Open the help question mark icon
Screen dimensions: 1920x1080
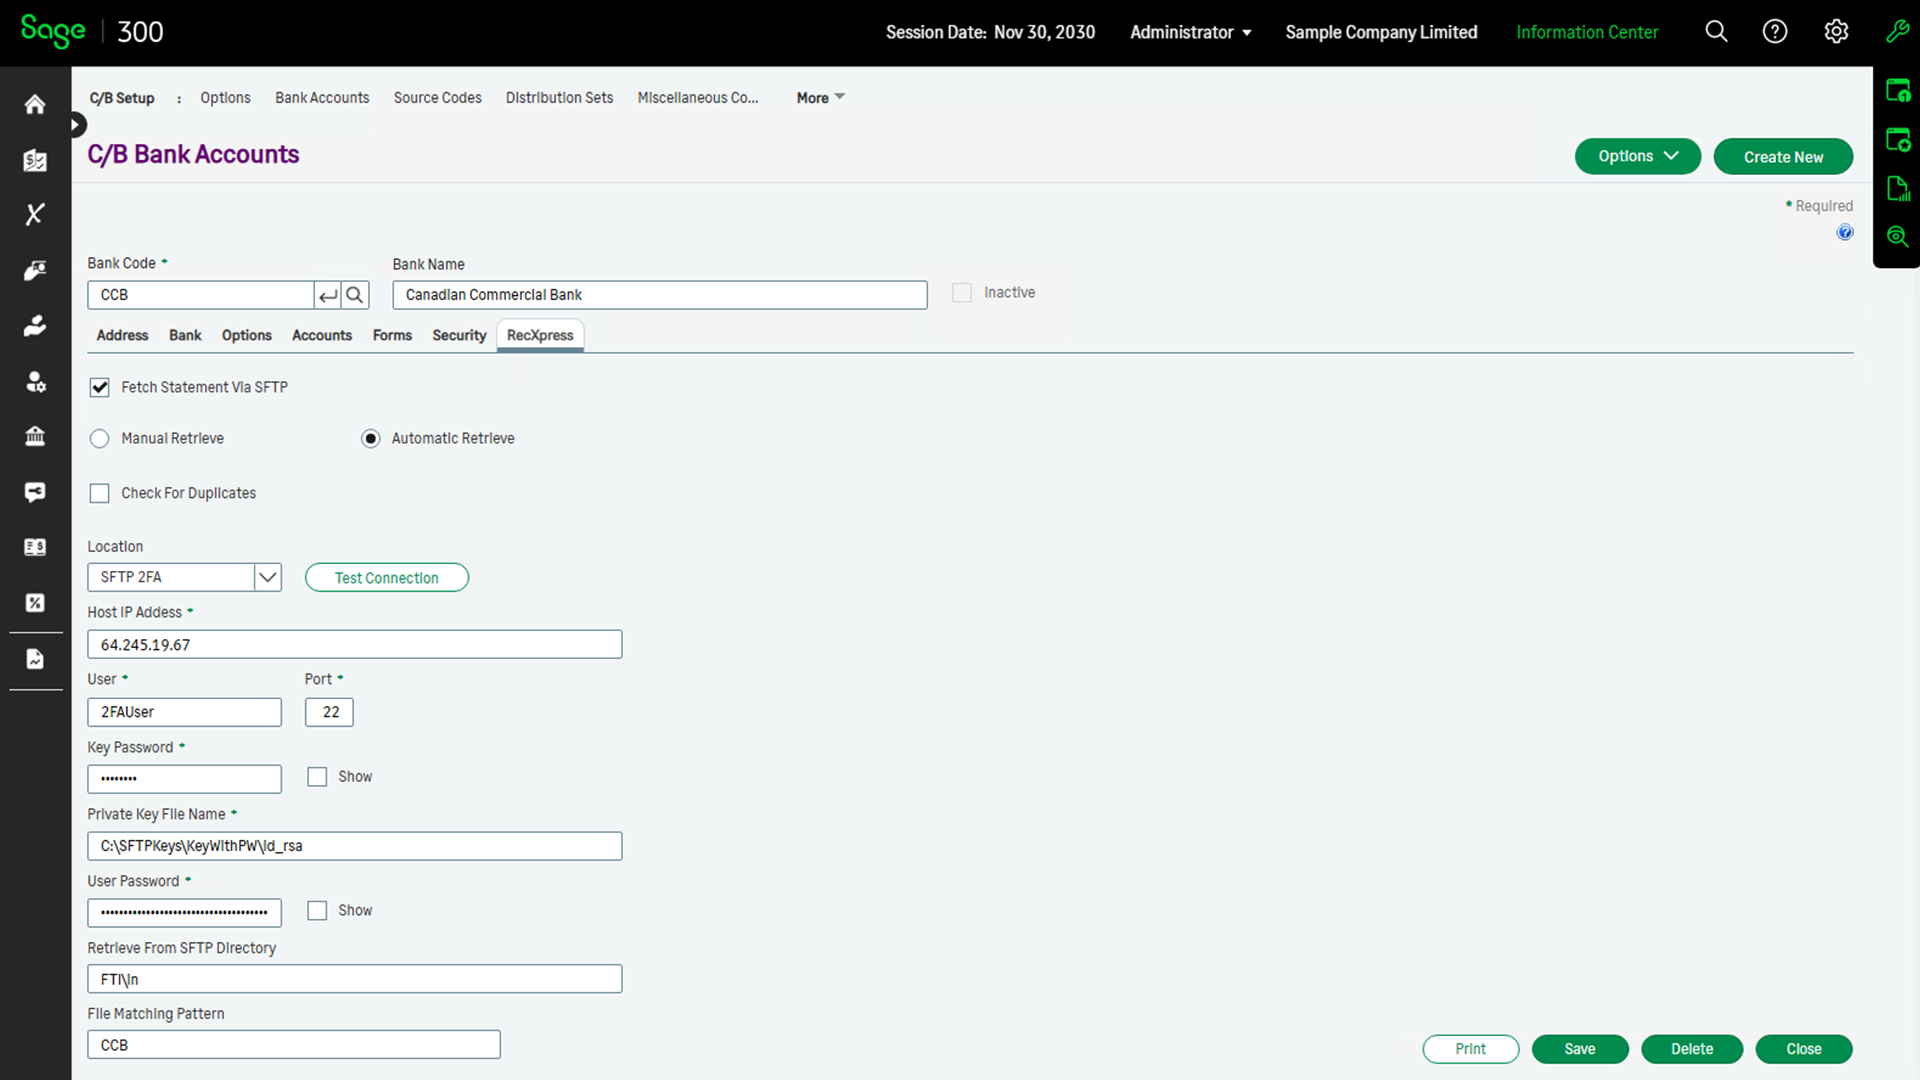1775,31
